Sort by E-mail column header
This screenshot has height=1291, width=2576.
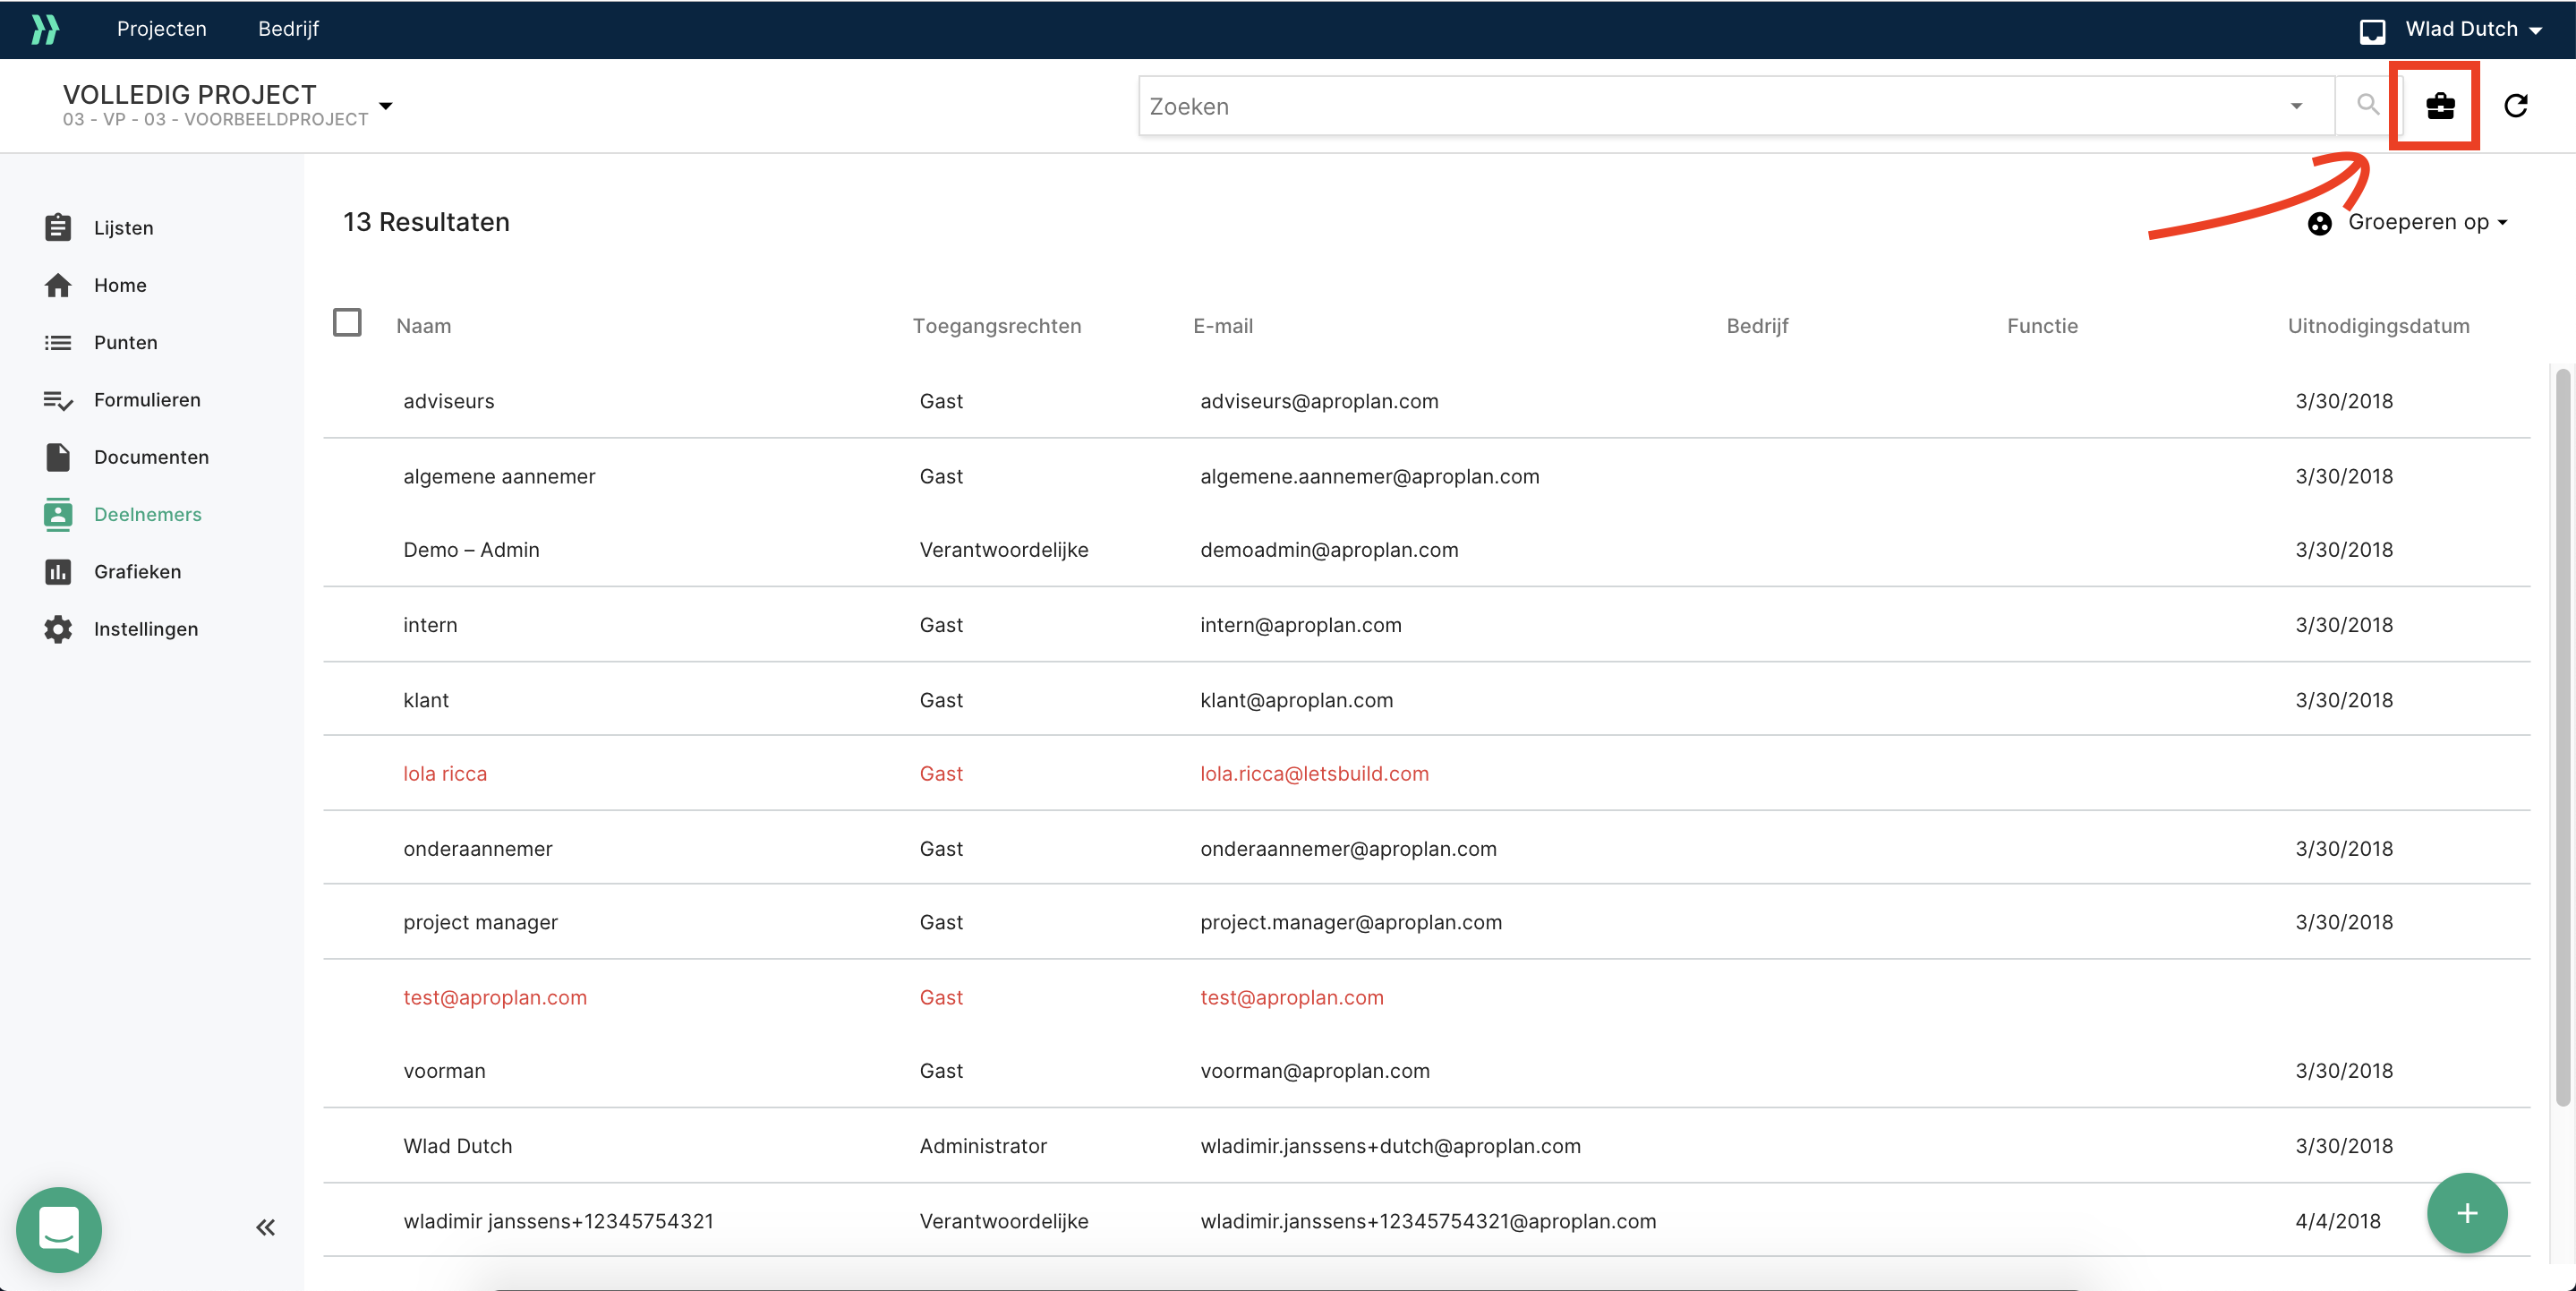tap(1222, 326)
